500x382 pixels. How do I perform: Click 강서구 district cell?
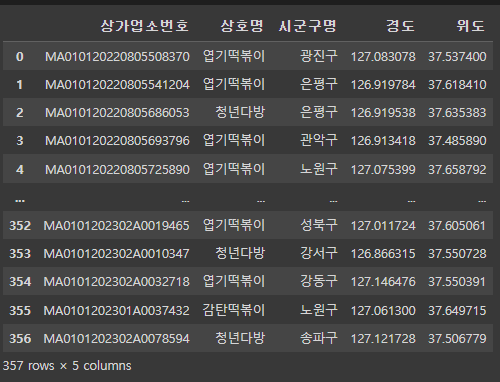click(319, 253)
